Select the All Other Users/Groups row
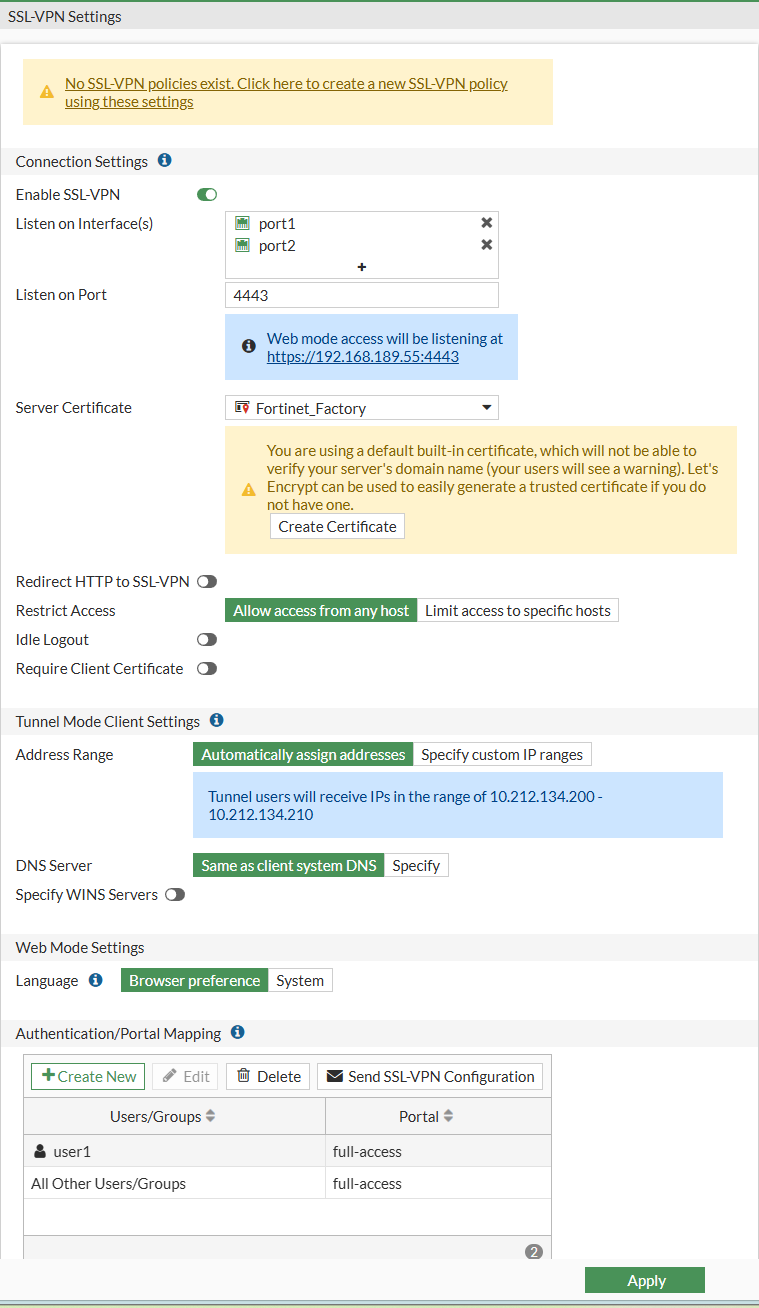 coord(287,1183)
